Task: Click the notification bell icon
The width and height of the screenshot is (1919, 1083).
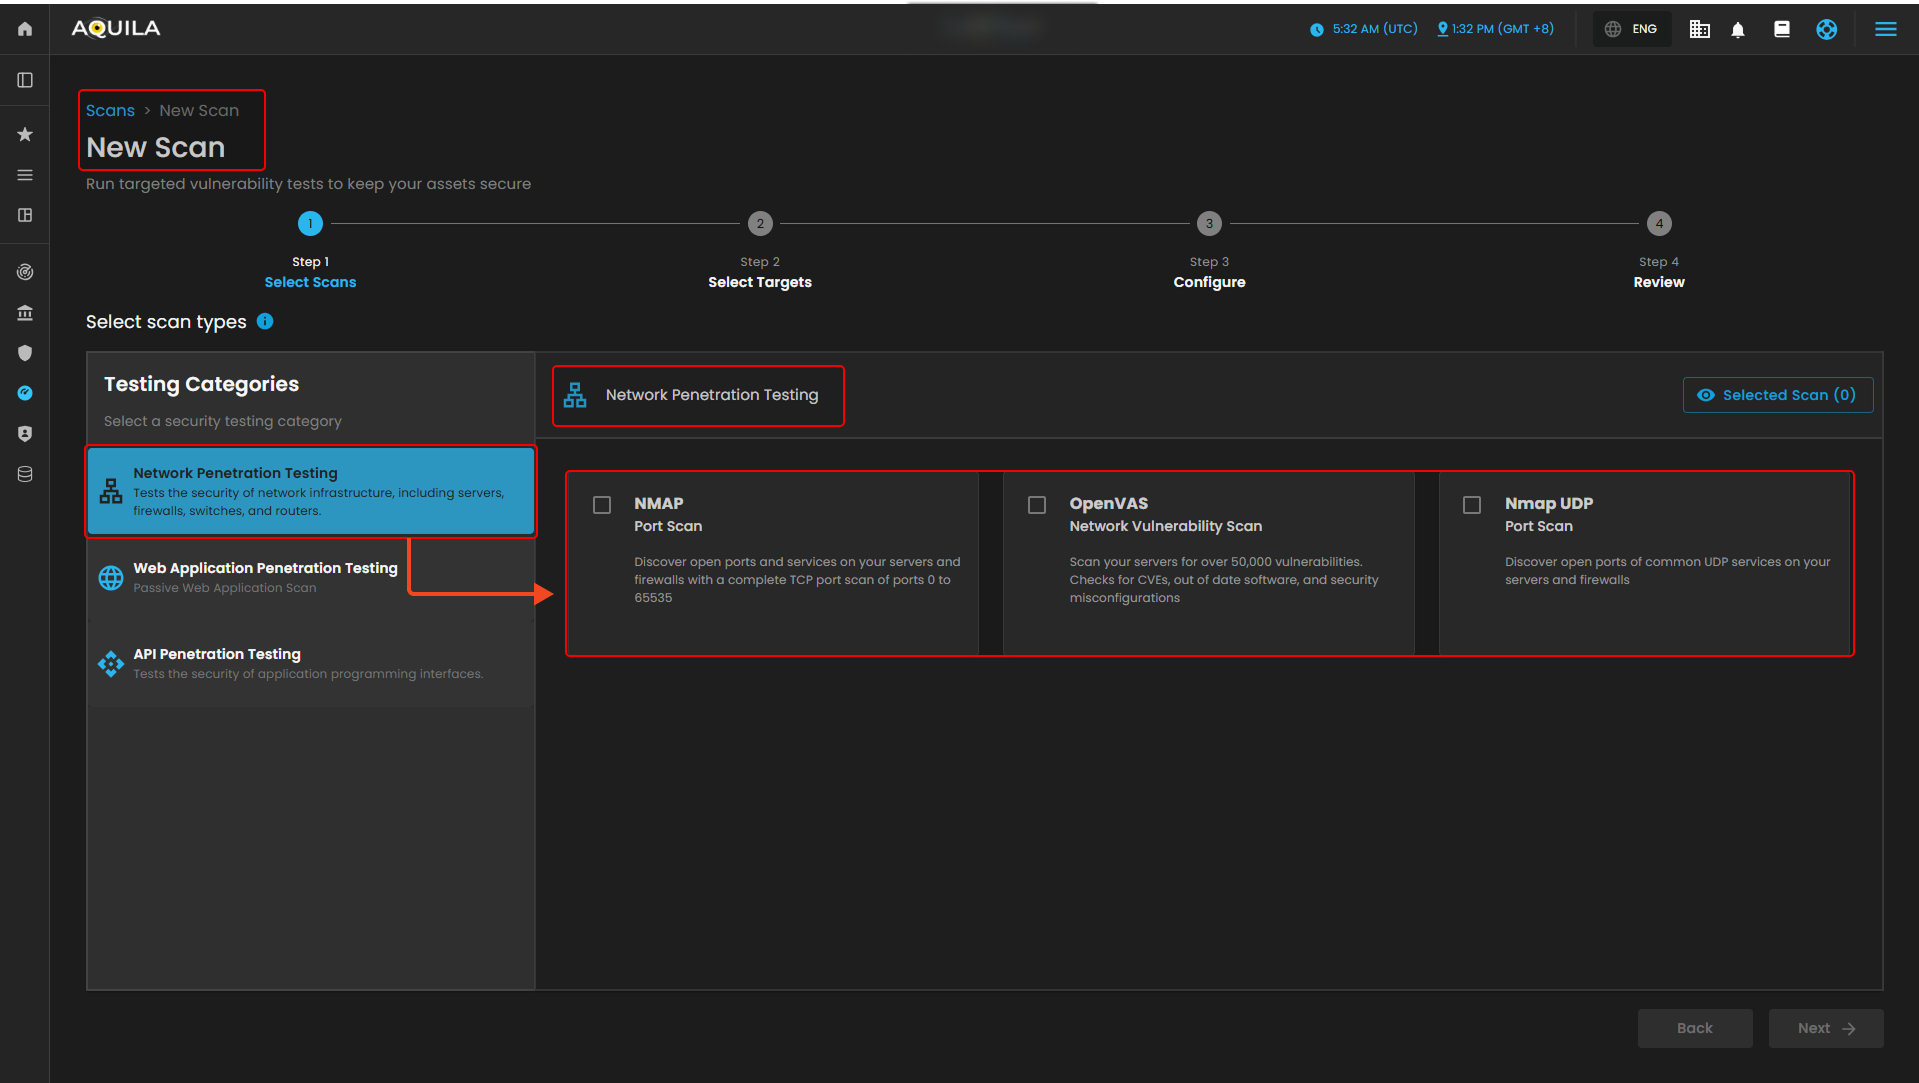Action: coord(1738,29)
